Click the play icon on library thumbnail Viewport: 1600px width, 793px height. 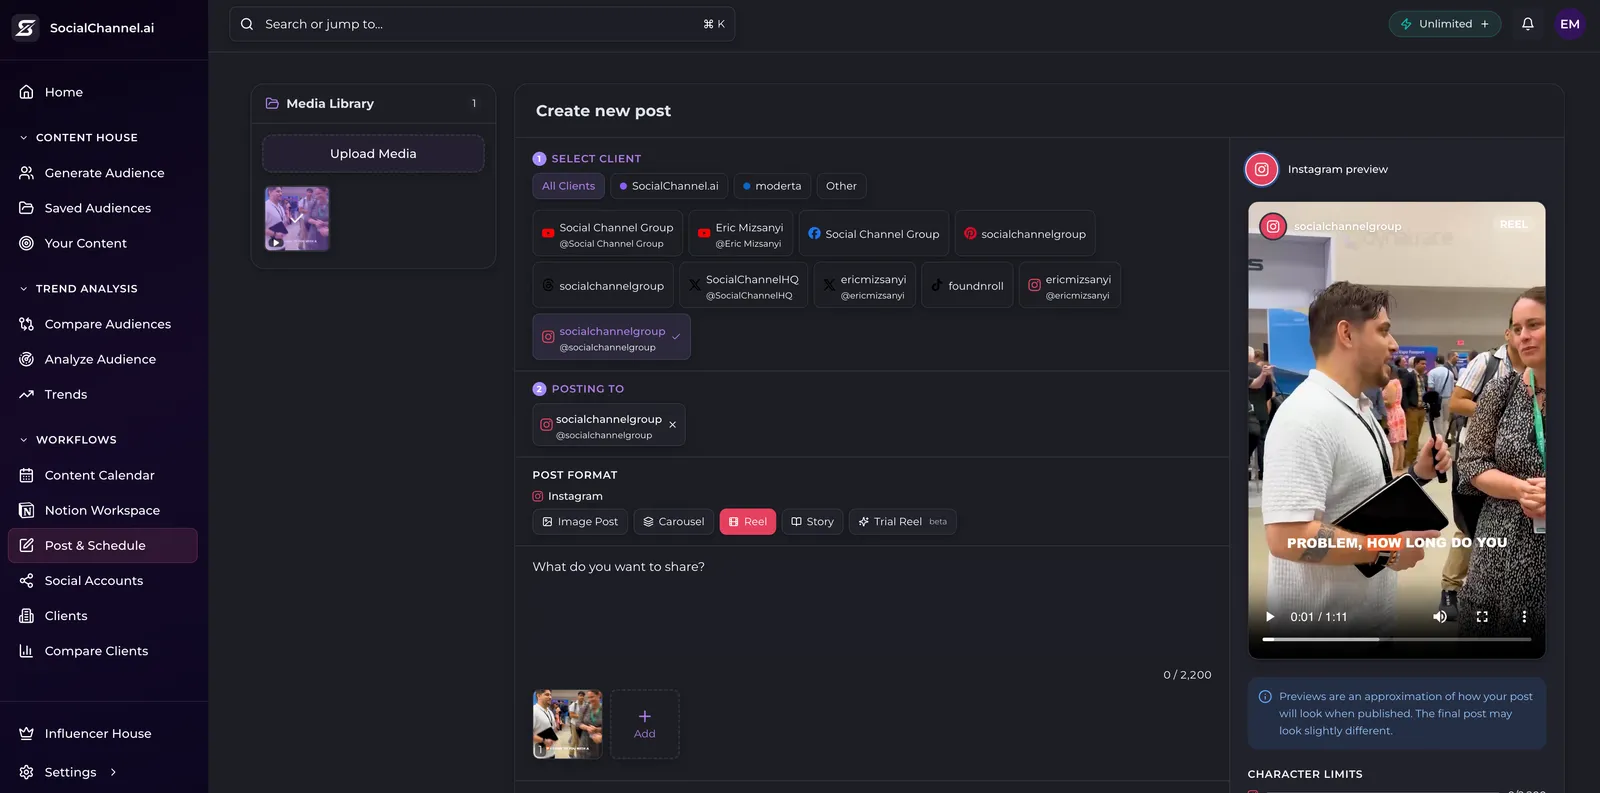(x=276, y=242)
